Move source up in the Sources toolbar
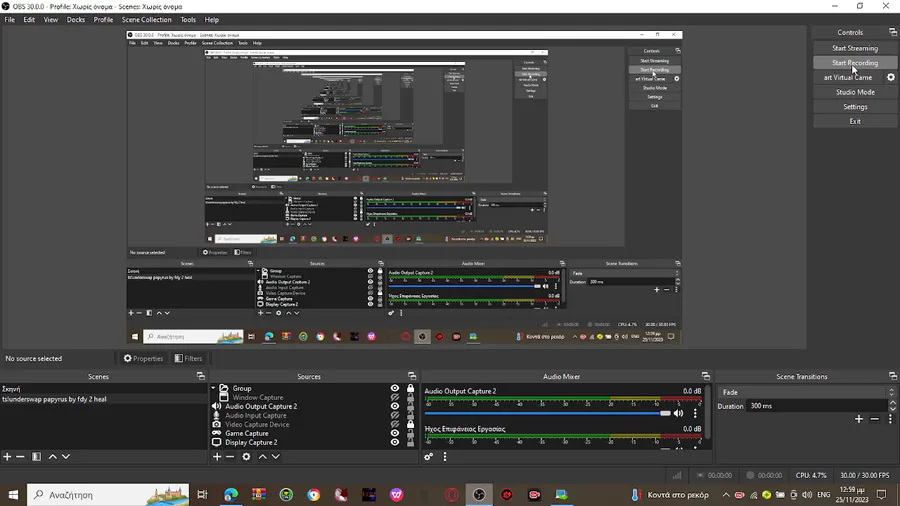The width and height of the screenshot is (900, 506). [262, 457]
